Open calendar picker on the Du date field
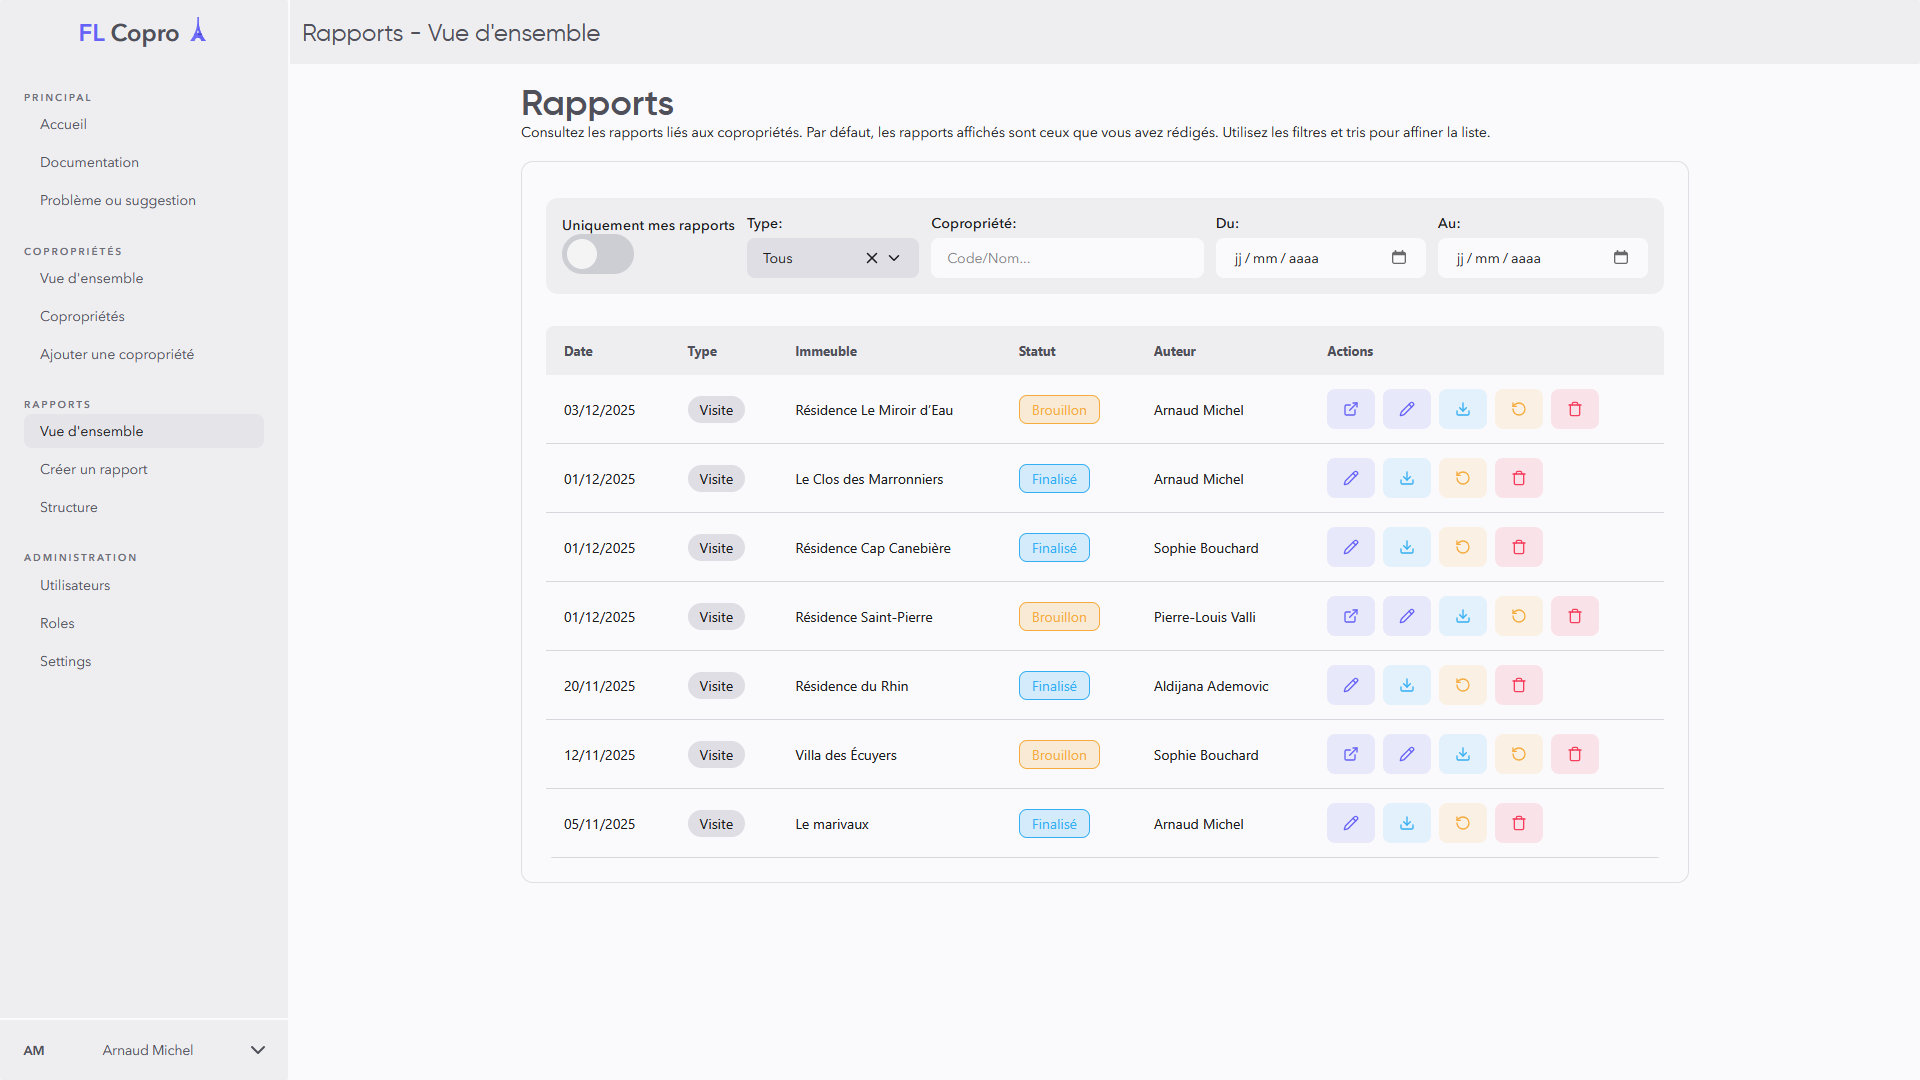The width and height of the screenshot is (1920, 1080). pos(1398,257)
